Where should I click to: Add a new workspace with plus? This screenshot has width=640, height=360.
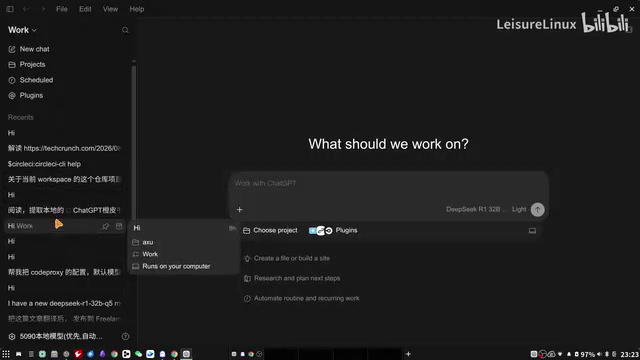point(408,354)
